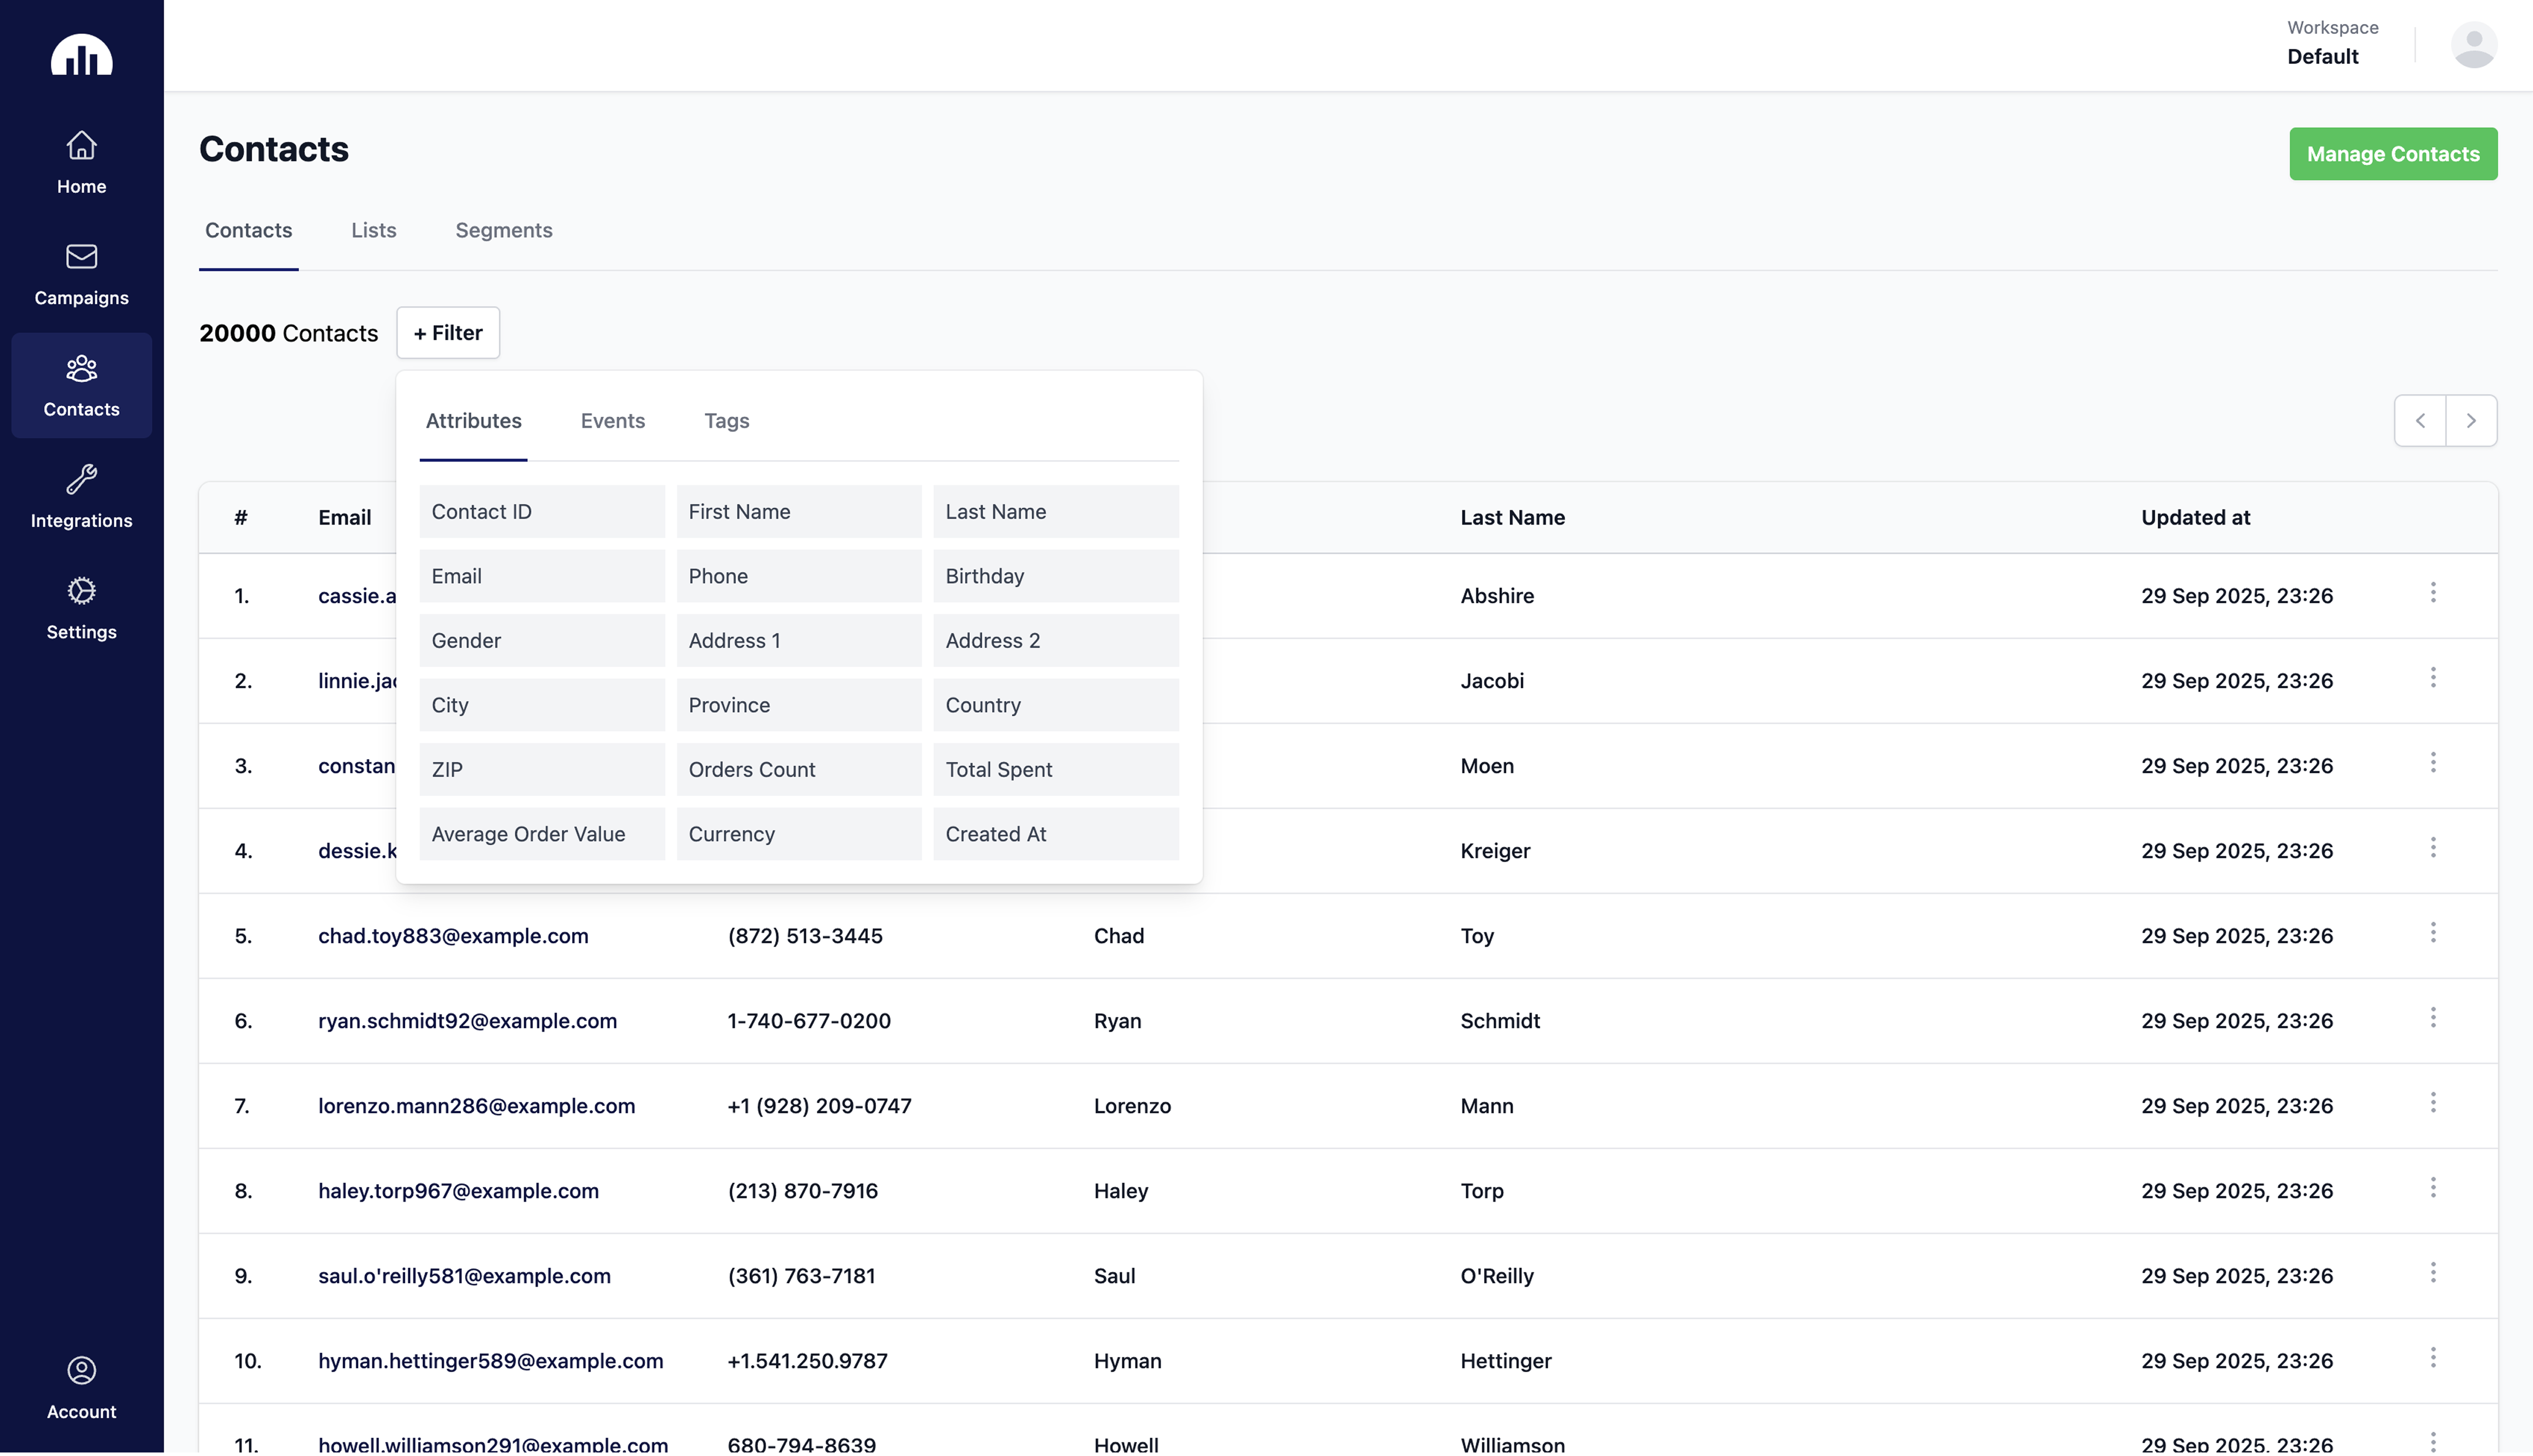The image size is (2533, 1456).
Task: Open Campaigns envelope icon
Action: pos(81,257)
